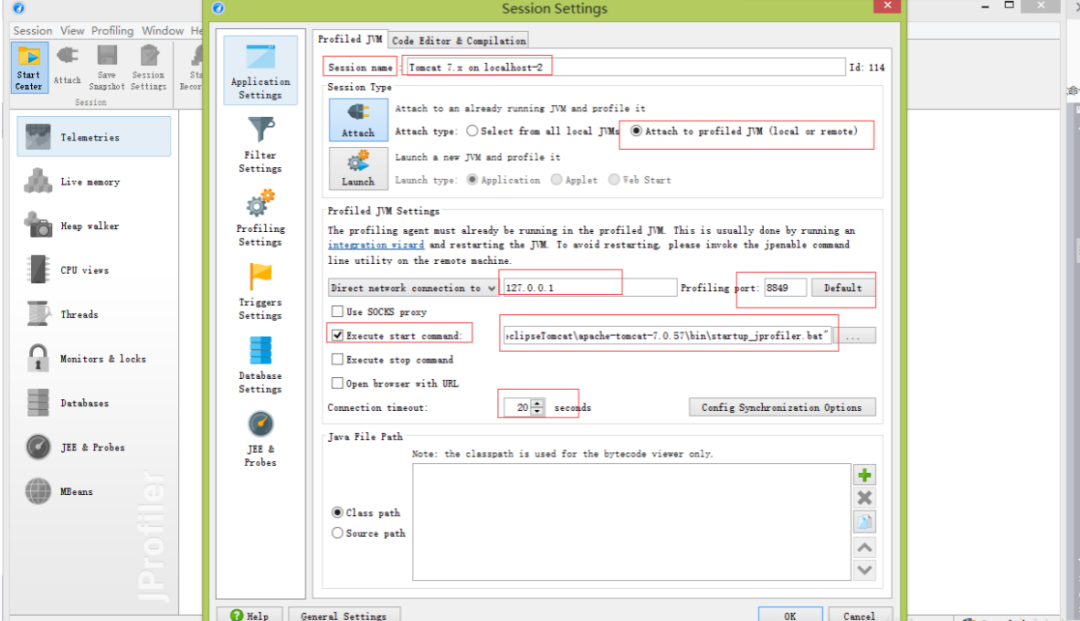Open the Session menu
The height and width of the screenshot is (621, 1080).
(32, 30)
